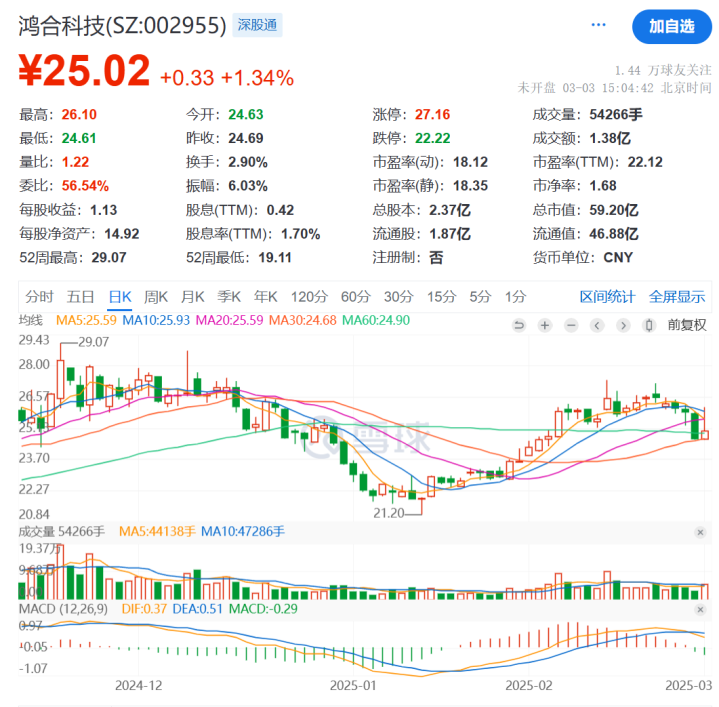Image resolution: width=719 pixels, height=707 pixels.
Task: Click the 29.07 high marker on chart
Action: [x=94, y=342]
